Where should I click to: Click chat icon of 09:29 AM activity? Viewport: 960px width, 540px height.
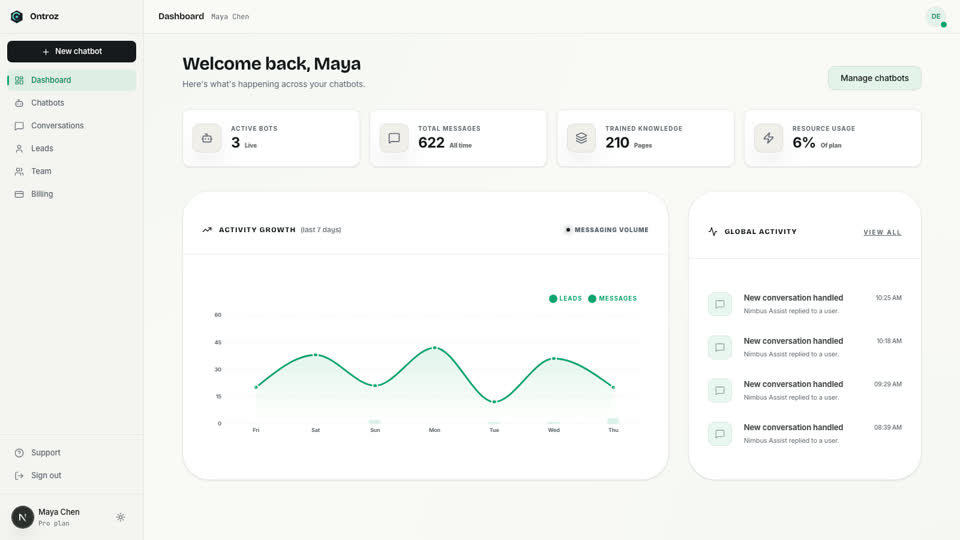coord(720,391)
